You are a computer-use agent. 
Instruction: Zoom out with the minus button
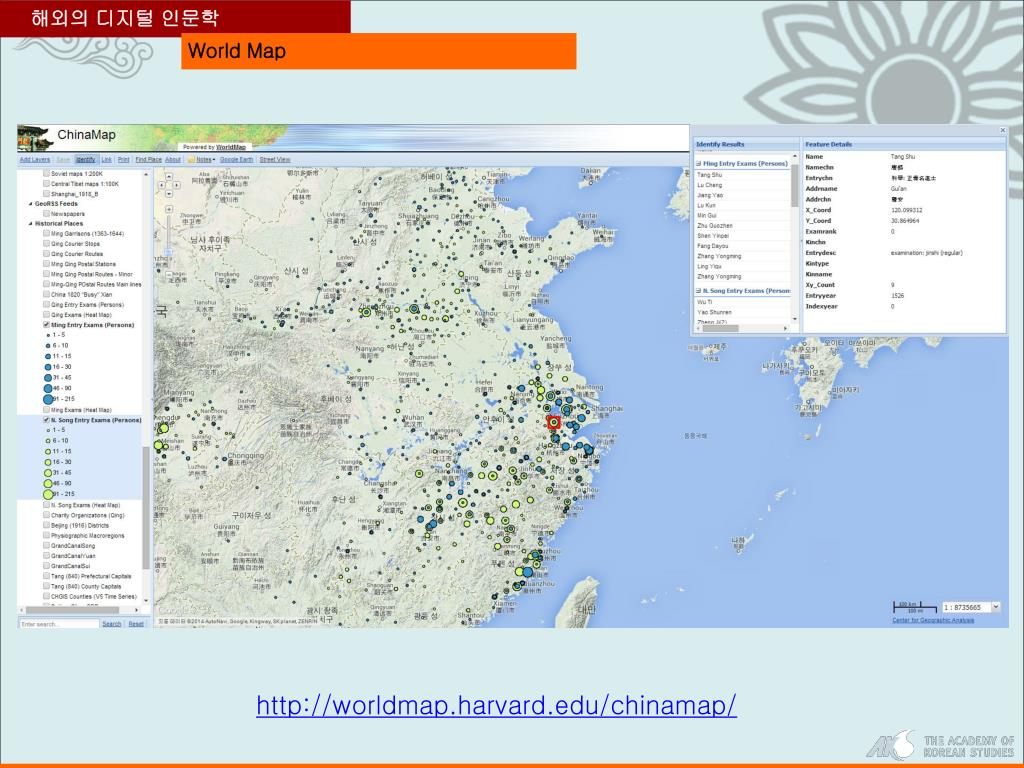(168, 273)
